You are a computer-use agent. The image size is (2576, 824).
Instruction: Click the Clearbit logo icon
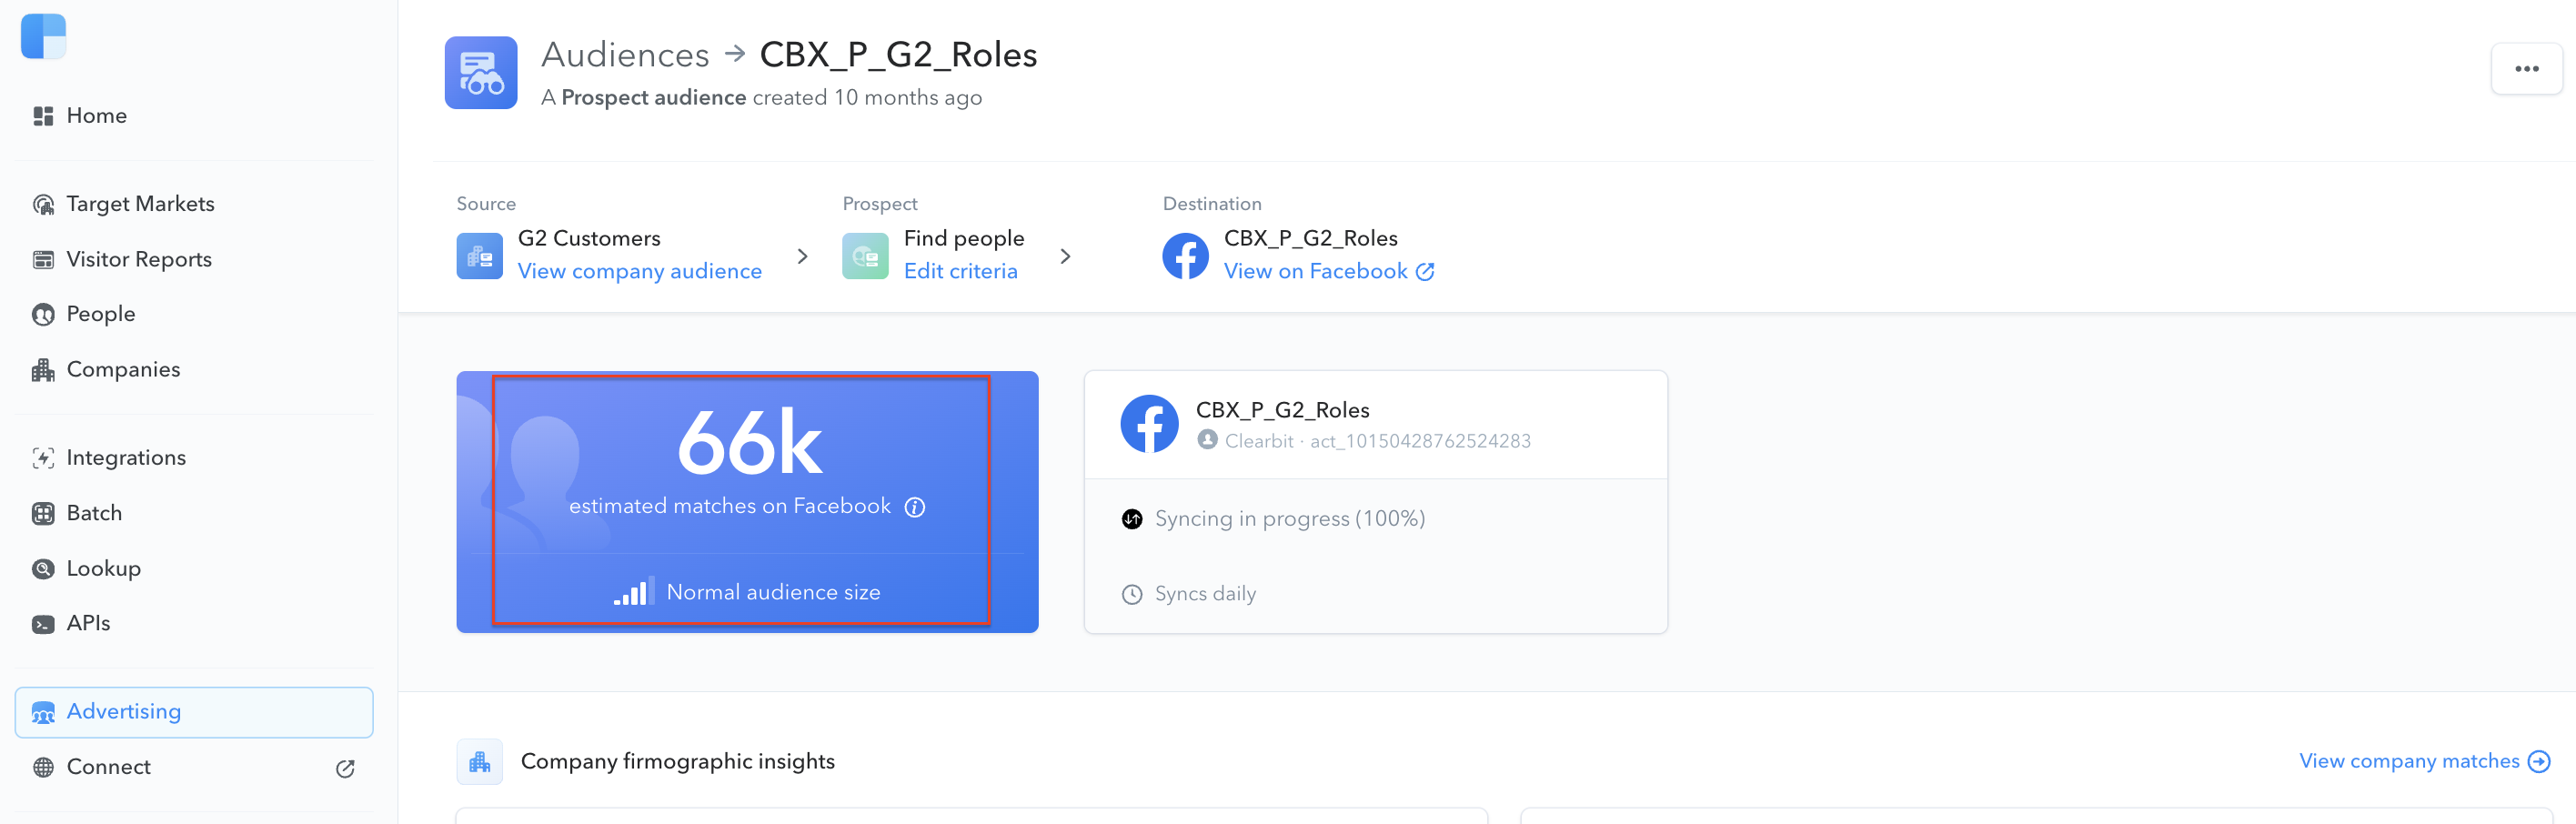[x=43, y=36]
